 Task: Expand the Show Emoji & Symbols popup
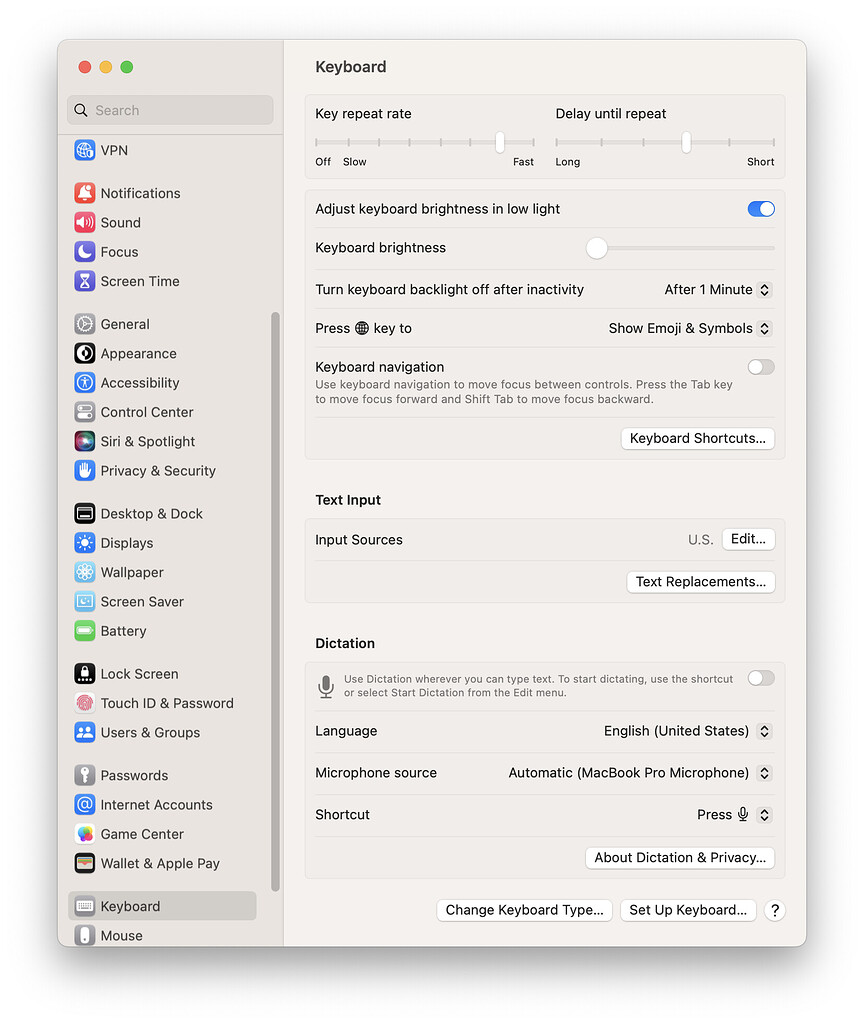point(689,328)
